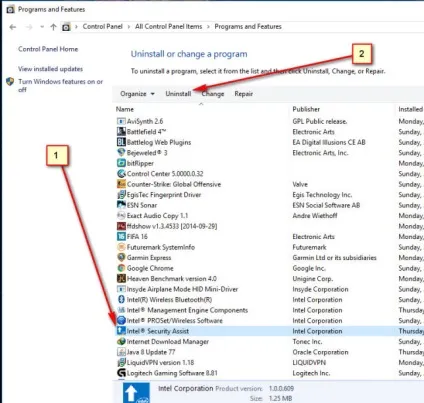Click the Logitech Inc. publisher cell
The image size is (424, 403).
click(311, 373)
